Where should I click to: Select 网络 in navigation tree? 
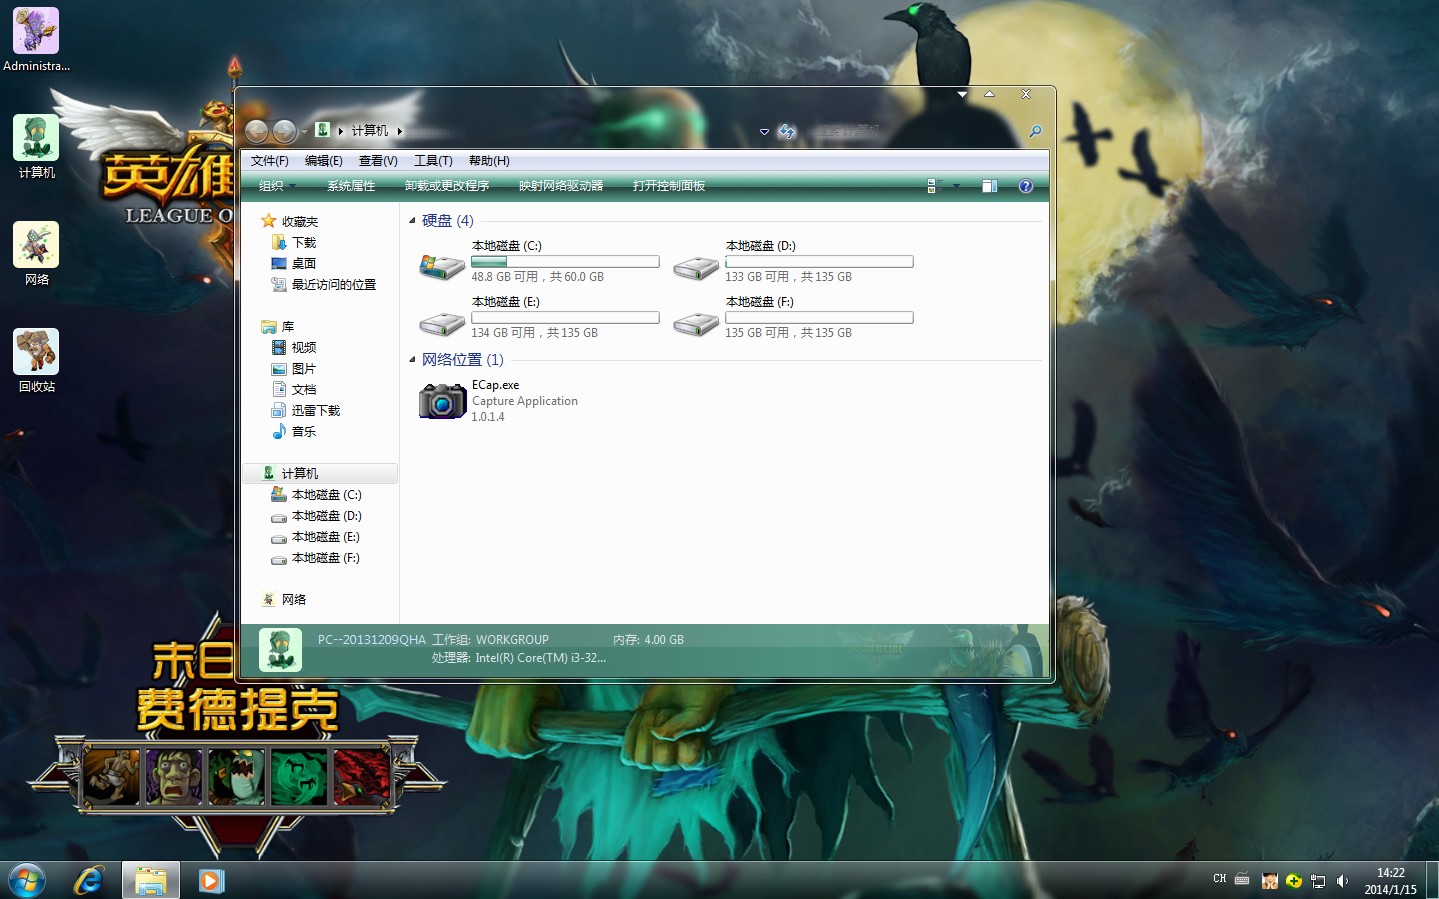point(284,600)
